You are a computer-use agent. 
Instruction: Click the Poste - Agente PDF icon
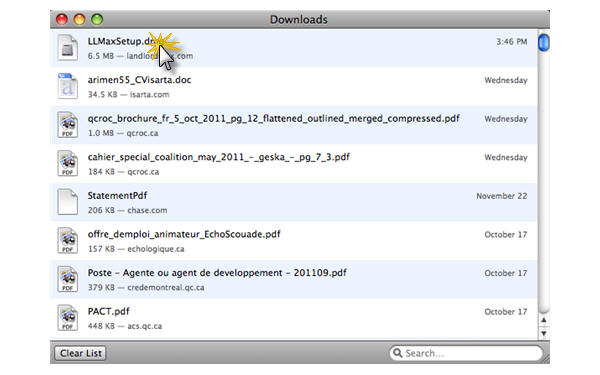[x=67, y=279]
